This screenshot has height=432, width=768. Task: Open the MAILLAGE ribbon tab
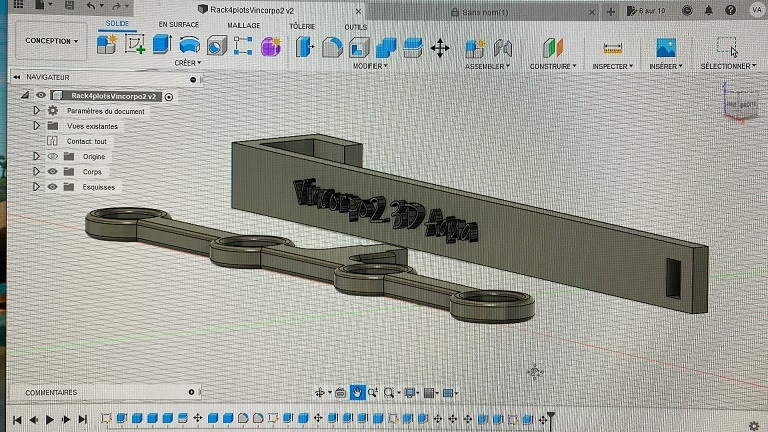click(244, 25)
